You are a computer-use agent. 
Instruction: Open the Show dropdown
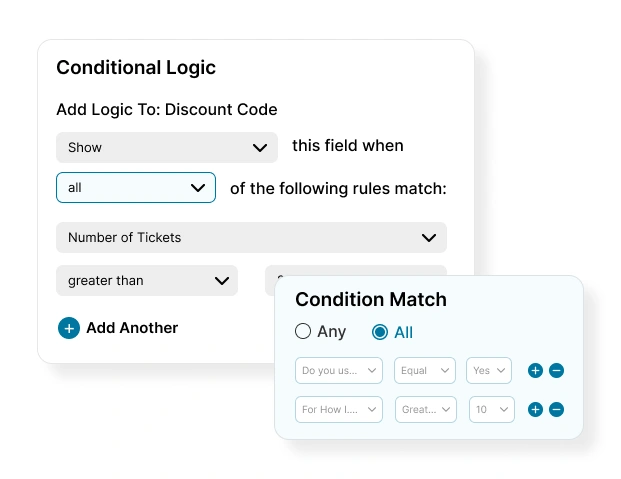tap(167, 147)
